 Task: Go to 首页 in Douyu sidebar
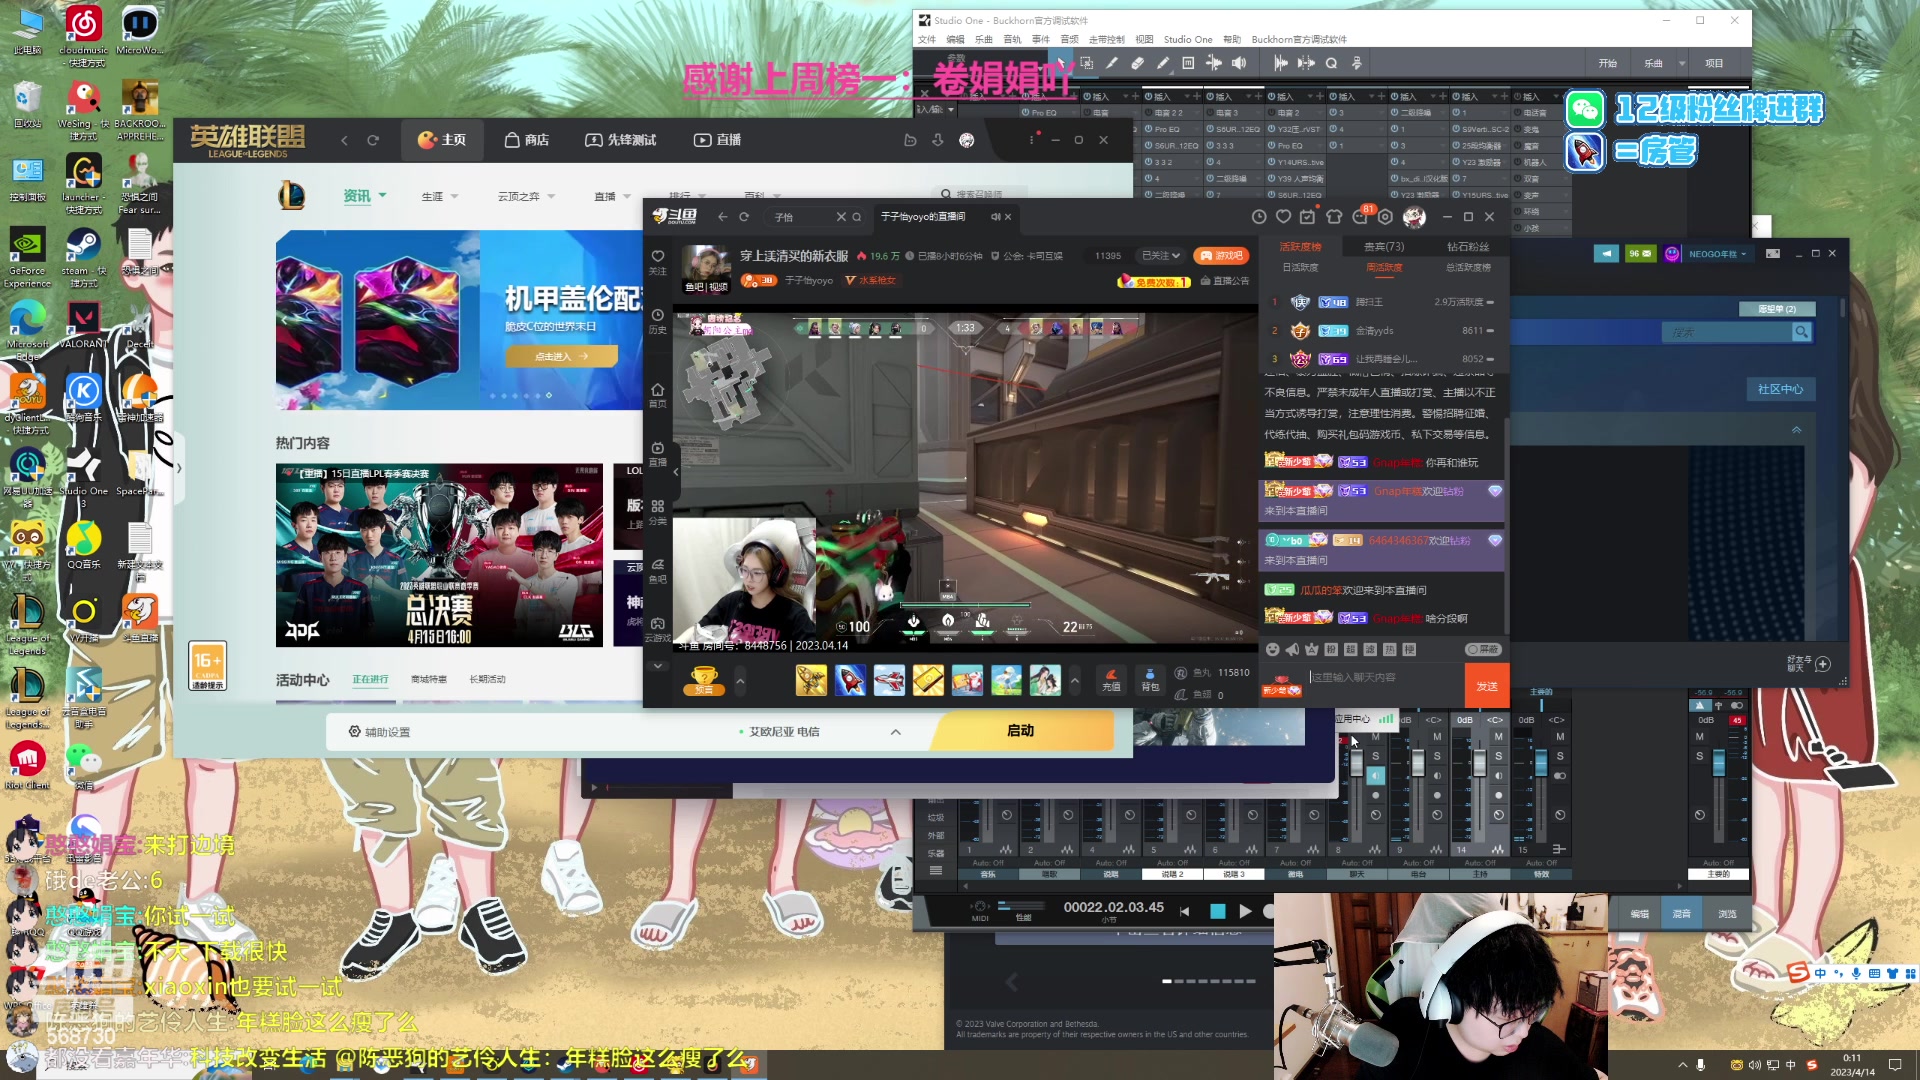click(657, 395)
